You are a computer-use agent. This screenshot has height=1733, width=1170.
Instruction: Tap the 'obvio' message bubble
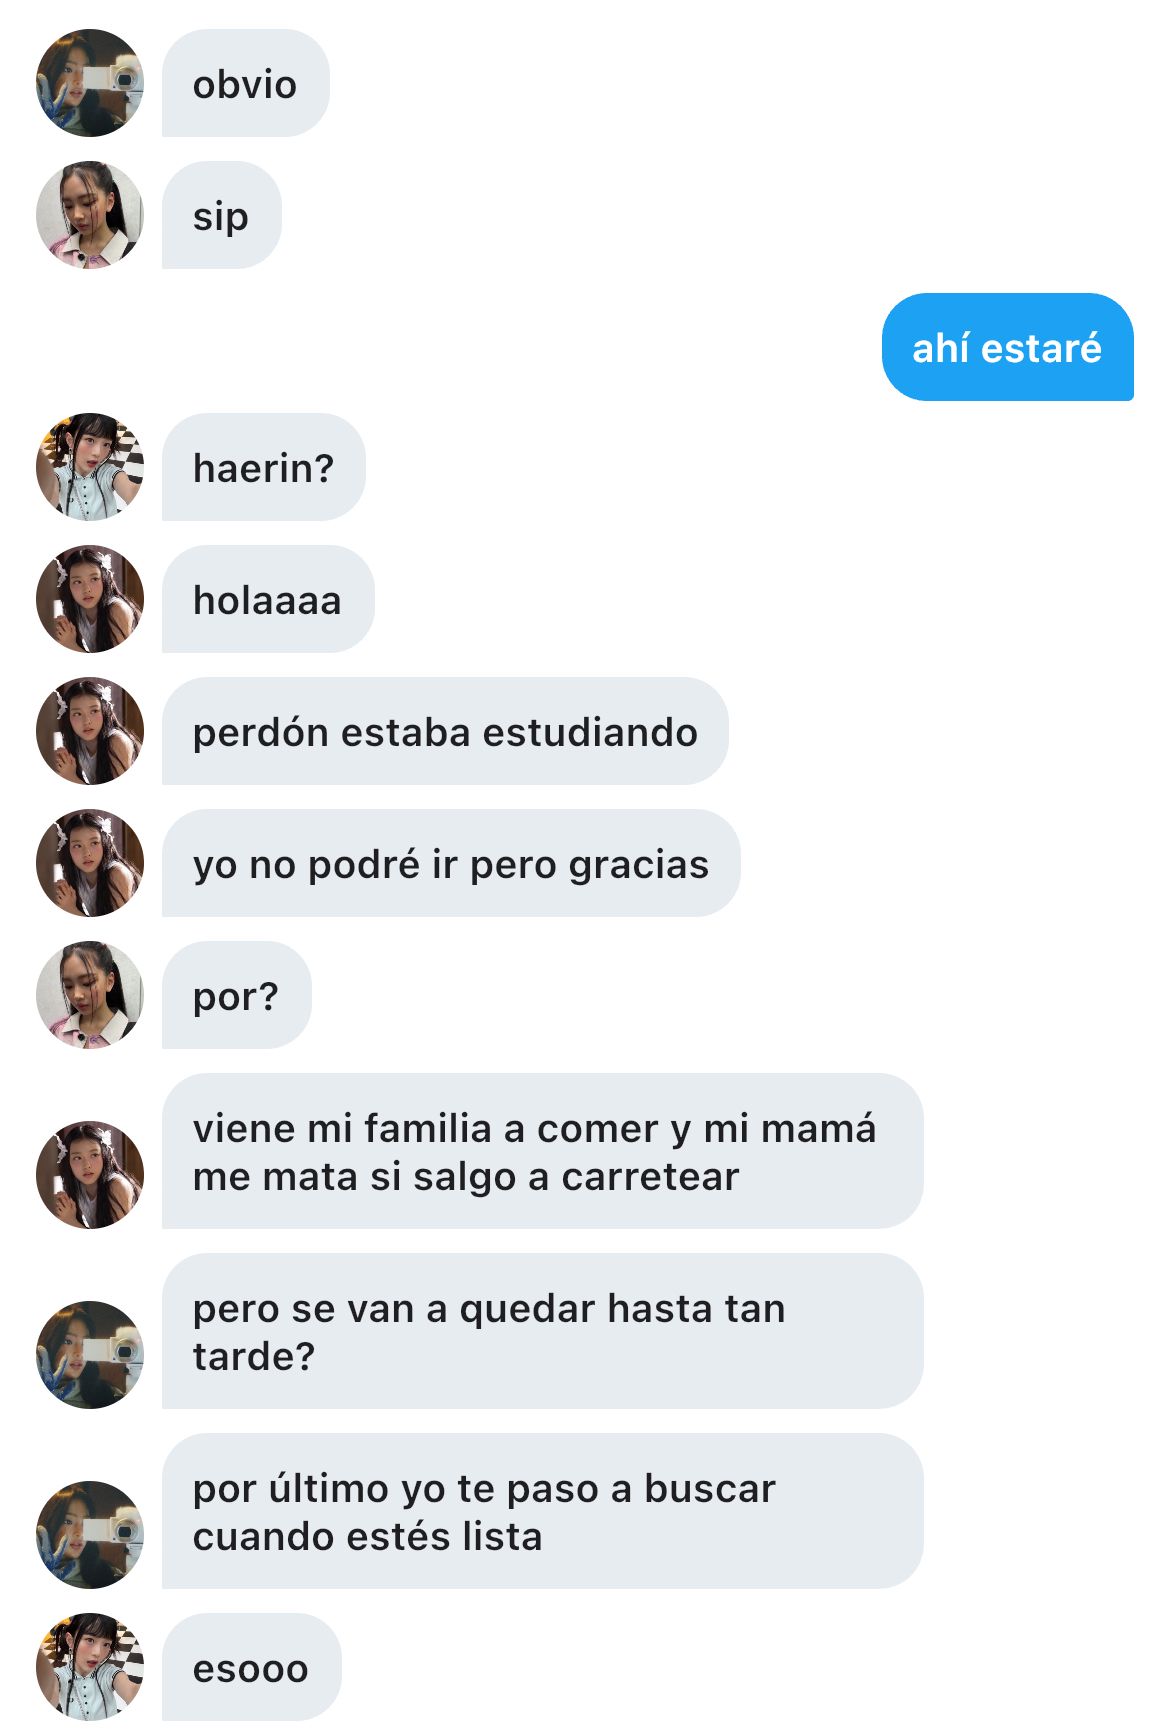point(246,83)
